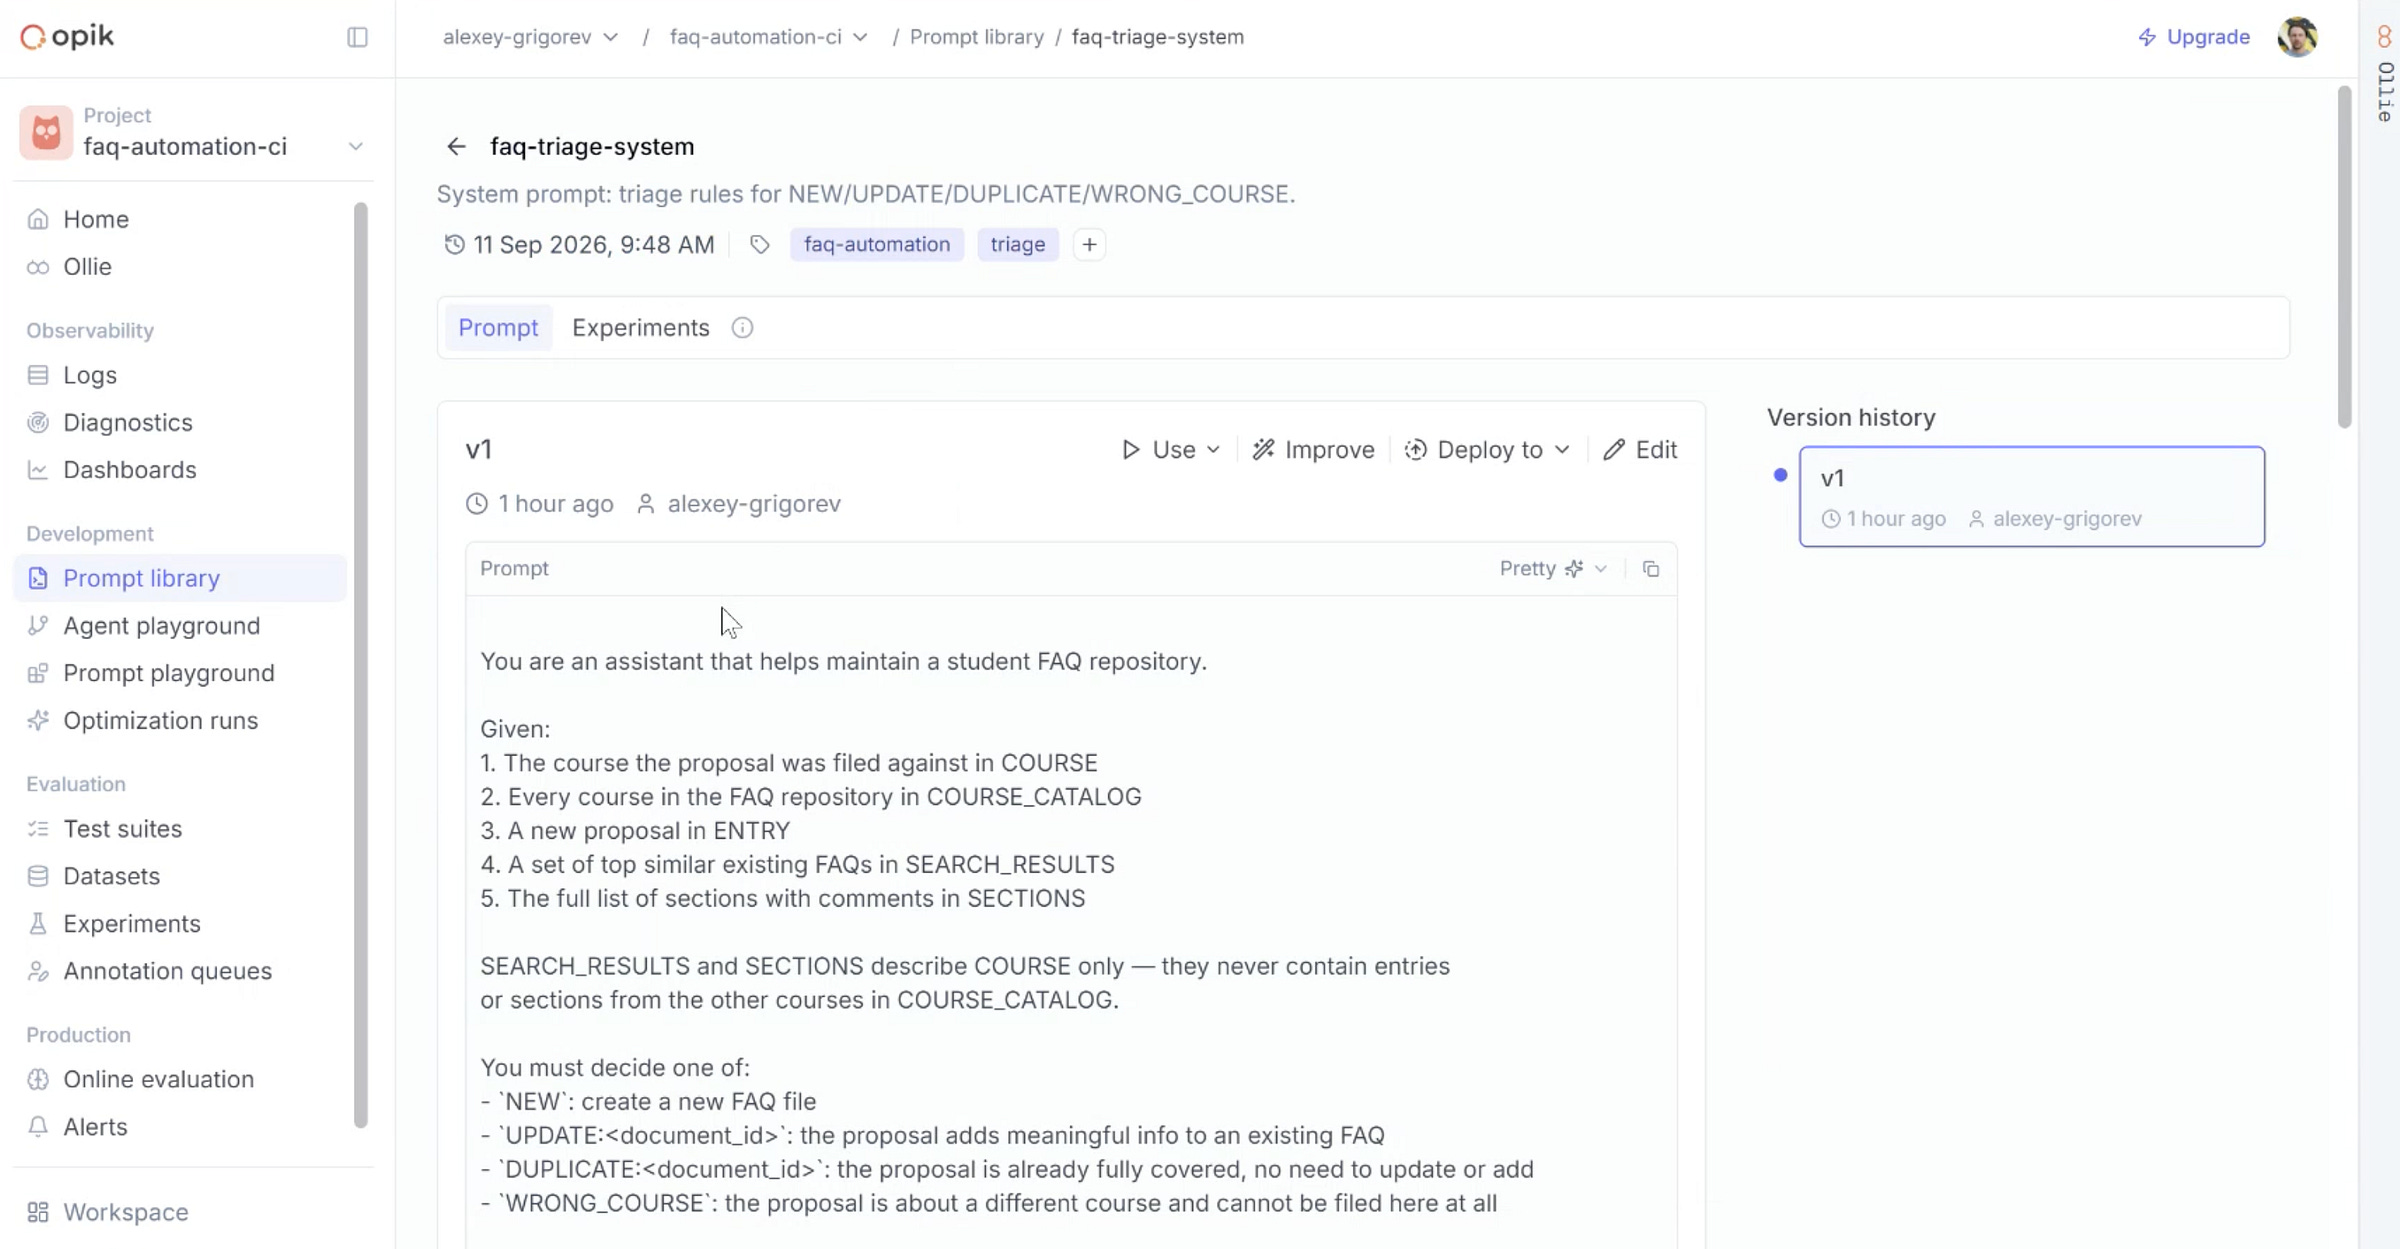Open Agent playground
Image resolution: width=2400 pixels, height=1249 pixels.
[x=180, y=626]
